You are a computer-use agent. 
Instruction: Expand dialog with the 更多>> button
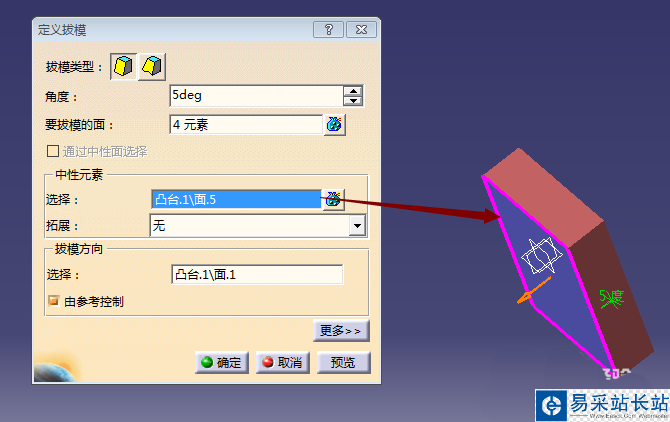[341, 331]
